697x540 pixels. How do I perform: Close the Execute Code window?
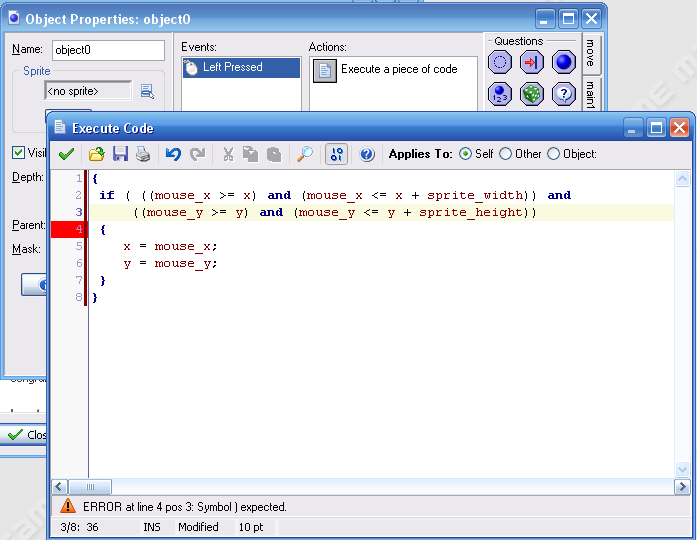(x=680, y=128)
